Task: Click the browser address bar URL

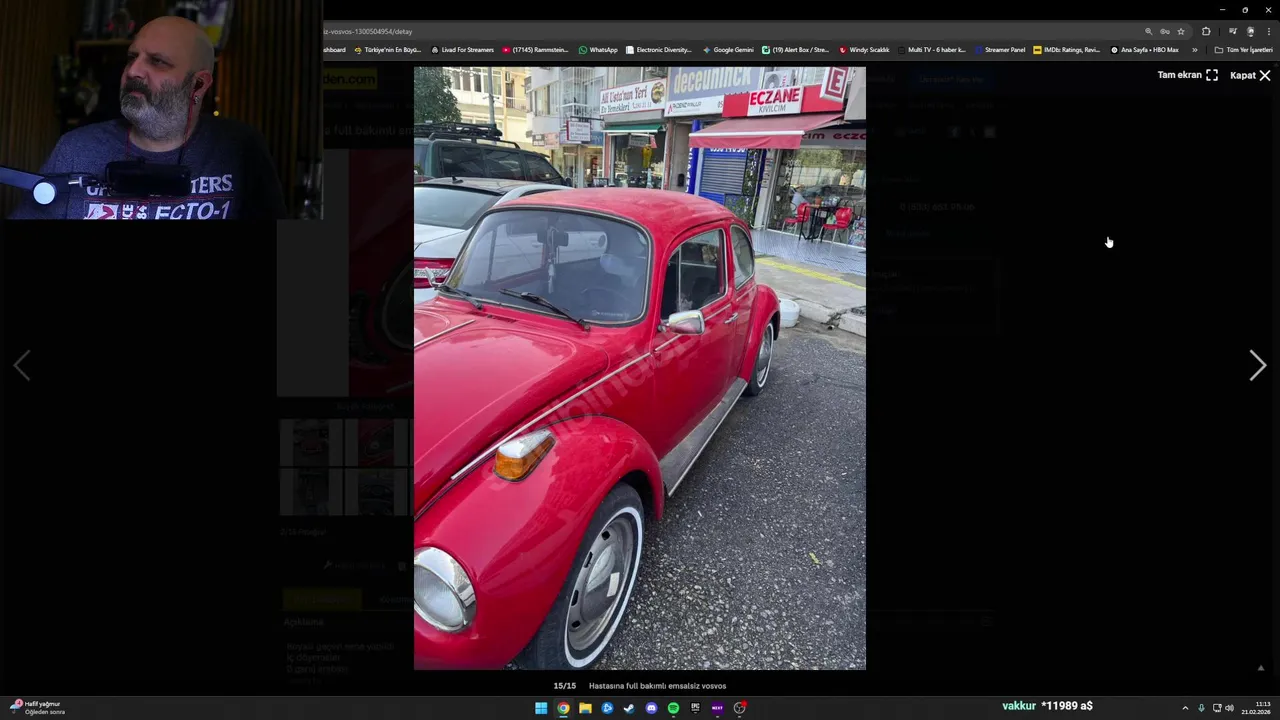Action: tap(368, 31)
